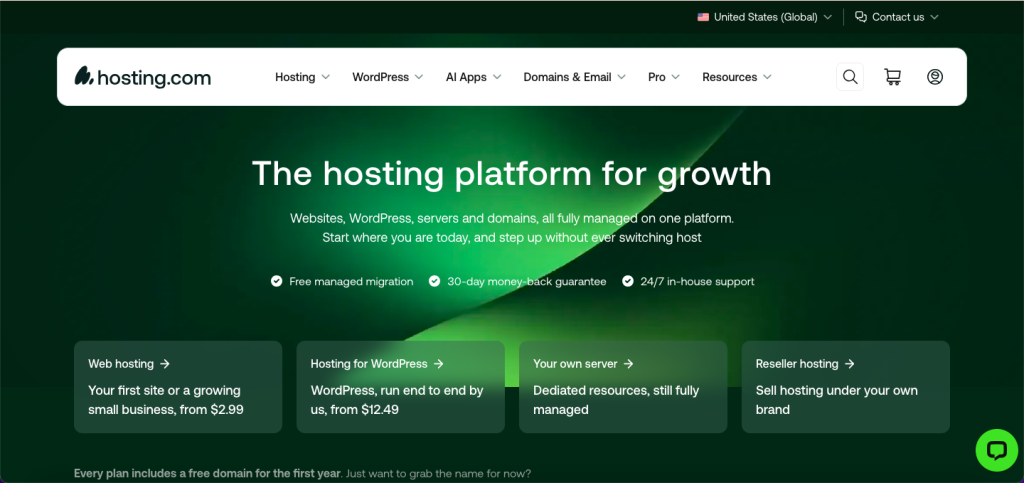Click 'Start where you are today' subtitle line
This screenshot has height=483, width=1024.
click(512, 238)
